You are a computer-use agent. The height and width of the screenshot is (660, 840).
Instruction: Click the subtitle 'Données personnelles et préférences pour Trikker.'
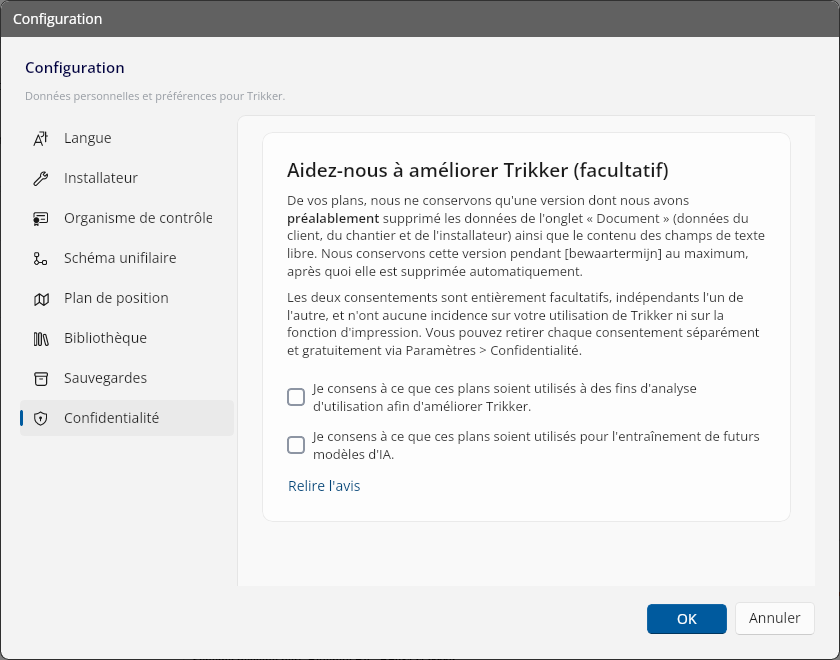[155, 96]
